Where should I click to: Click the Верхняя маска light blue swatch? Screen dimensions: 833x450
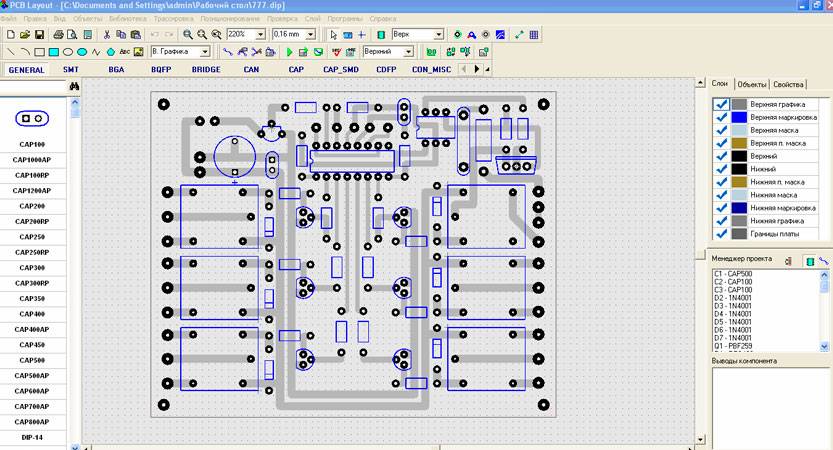tap(739, 130)
